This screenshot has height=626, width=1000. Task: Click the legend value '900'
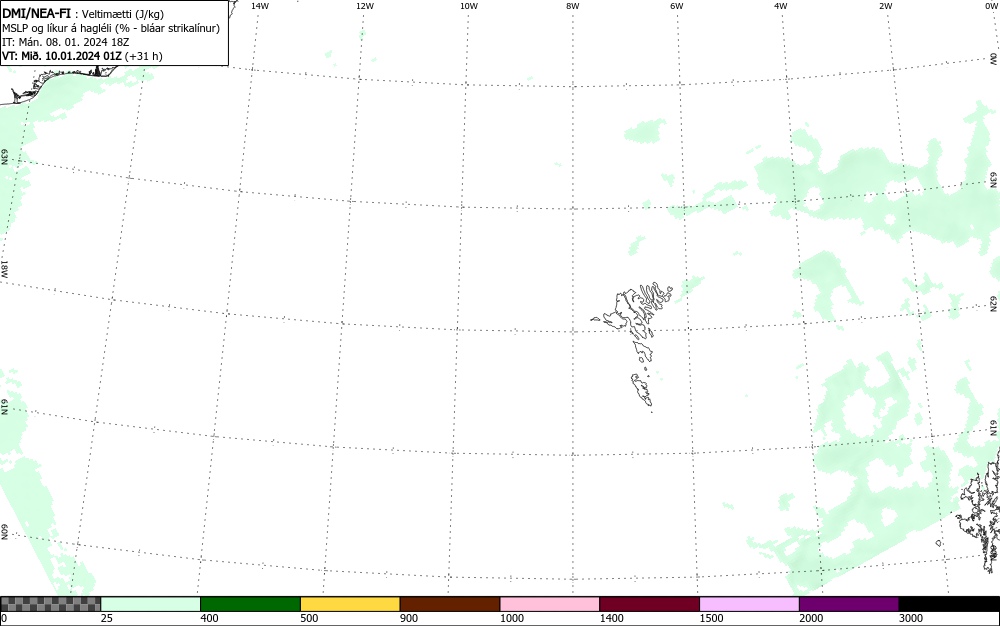click(x=409, y=618)
